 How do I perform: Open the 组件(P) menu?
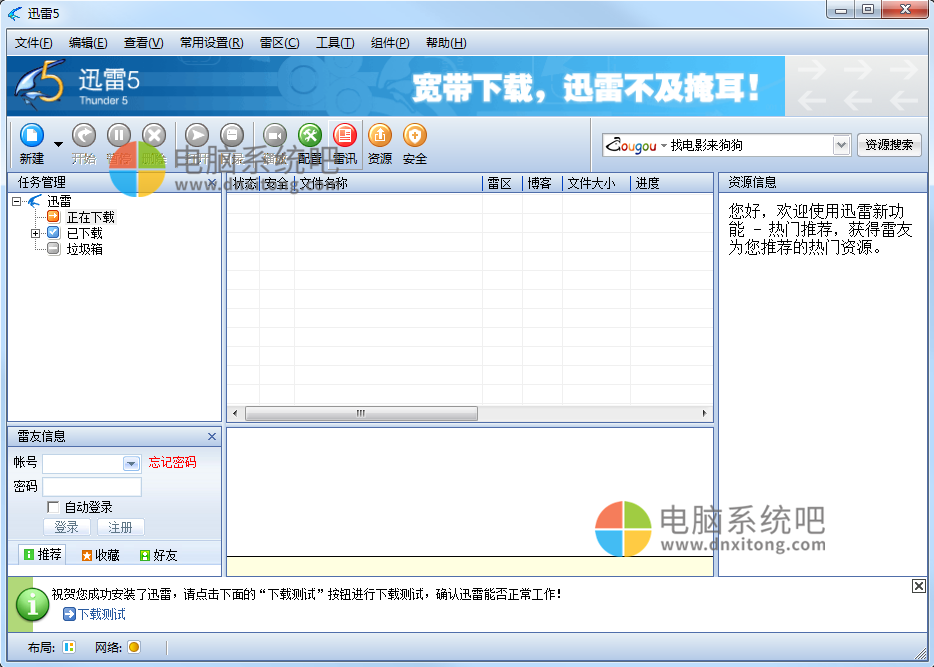[x=390, y=43]
